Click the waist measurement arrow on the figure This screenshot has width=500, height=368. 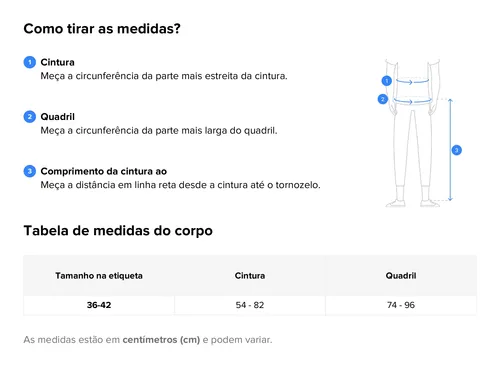(412, 81)
